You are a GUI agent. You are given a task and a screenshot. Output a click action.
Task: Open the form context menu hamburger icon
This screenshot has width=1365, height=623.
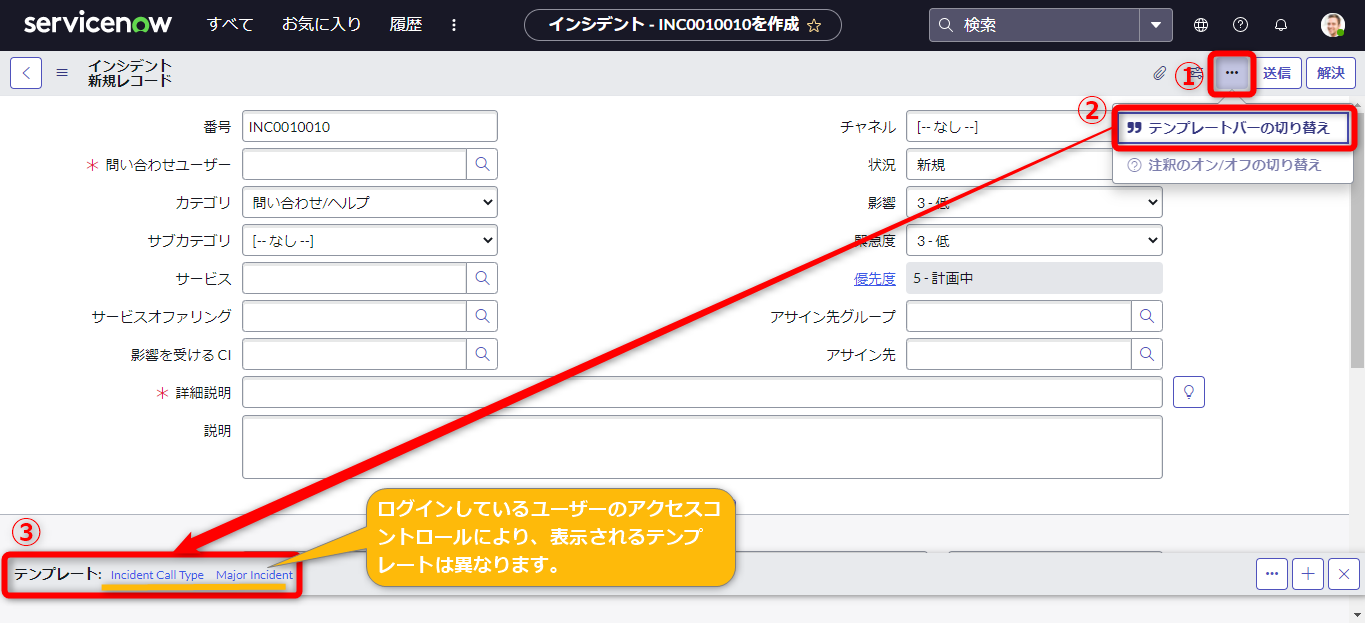click(x=60, y=72)
